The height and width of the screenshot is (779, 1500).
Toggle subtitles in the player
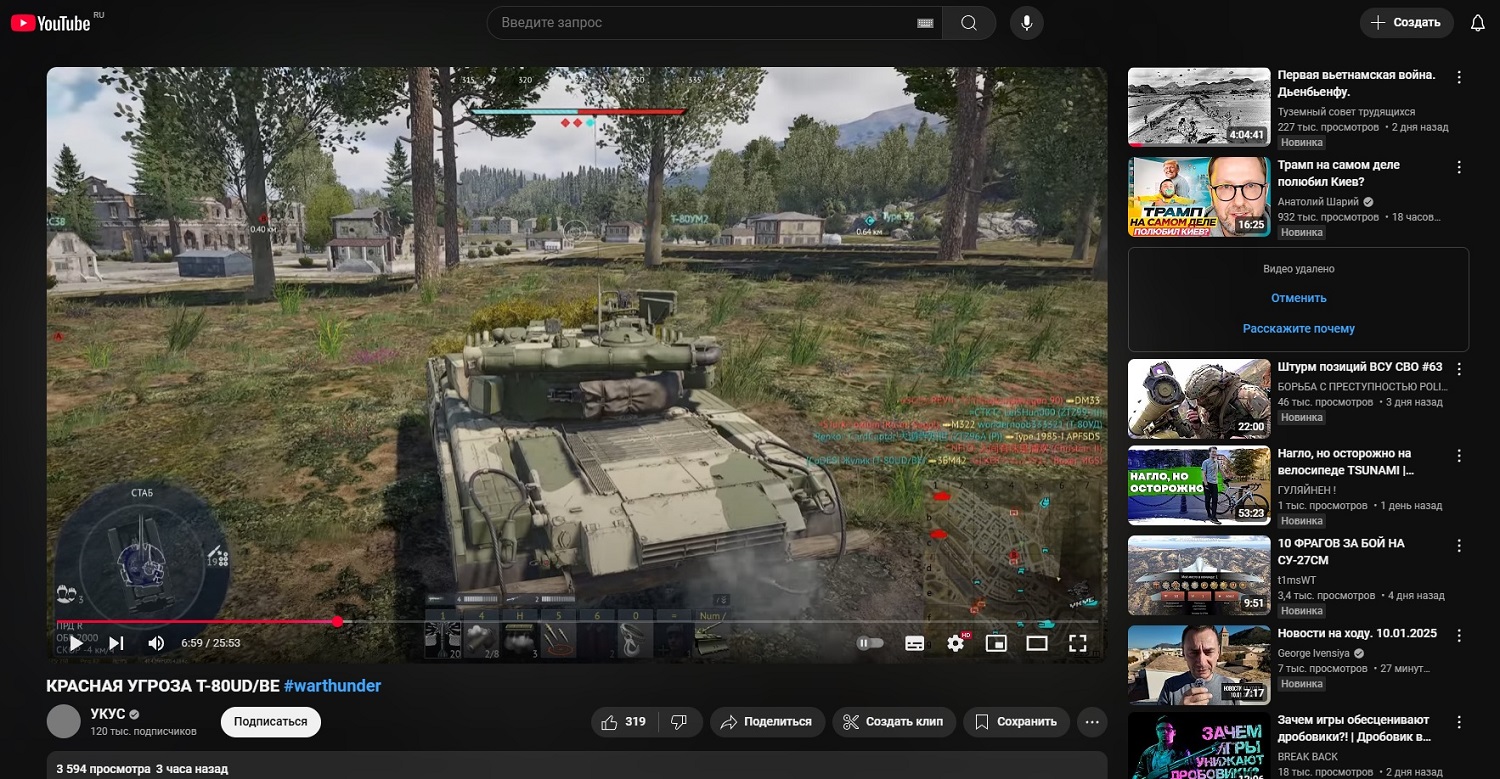pyautogui.click(x=914, y=643)
